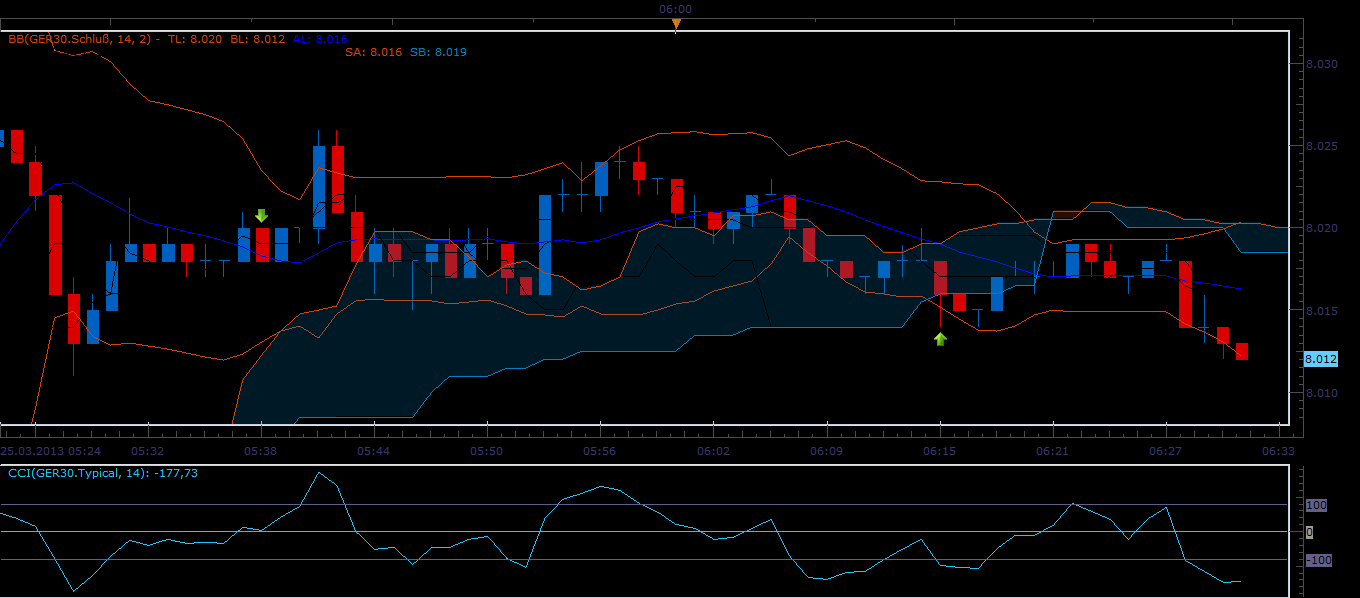Select the CCI 100 level label
Viewport: 1360px width, 598px height.
(x=1317, y=505)
